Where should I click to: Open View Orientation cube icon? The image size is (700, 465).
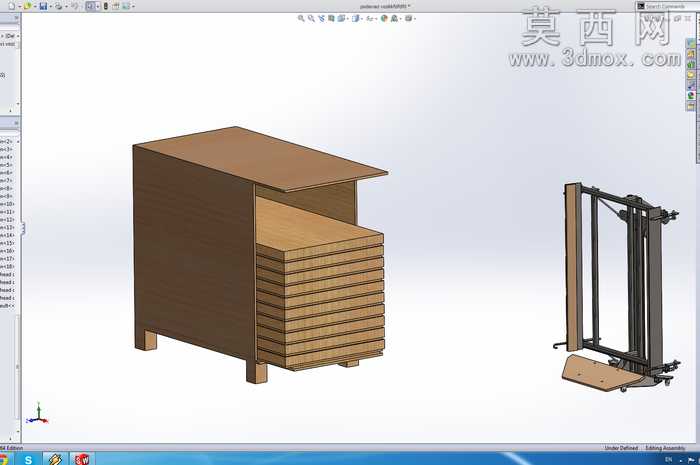click(x=342, y=19)
